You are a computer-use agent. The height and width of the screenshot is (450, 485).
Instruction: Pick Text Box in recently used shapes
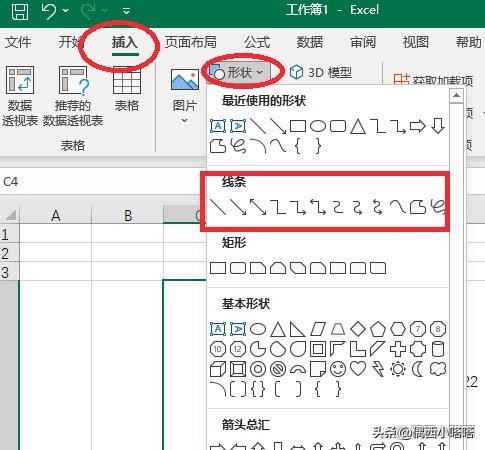click(x=218, y=126)
